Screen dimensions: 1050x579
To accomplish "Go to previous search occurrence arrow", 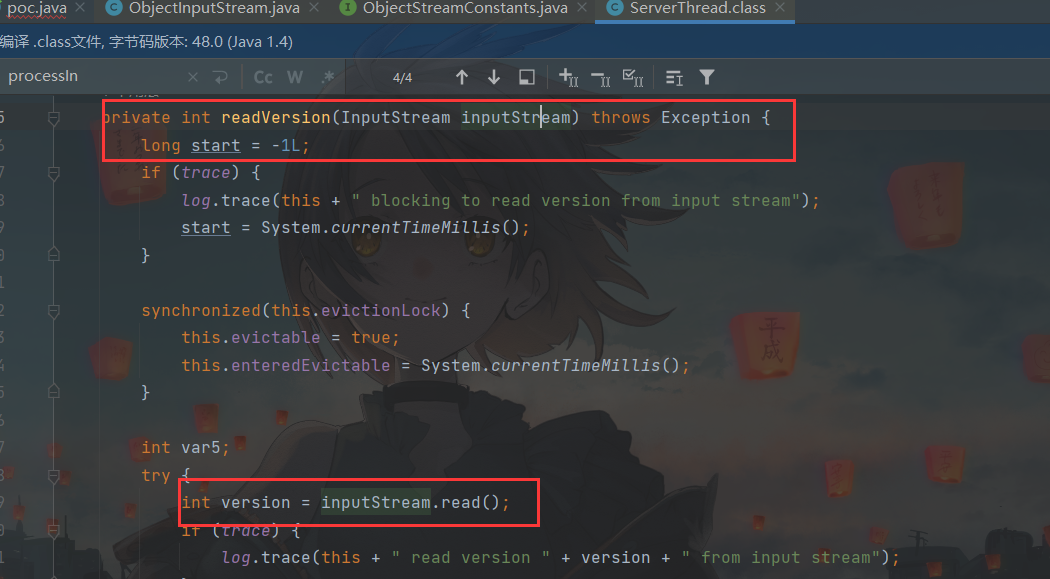I will 461,77.
